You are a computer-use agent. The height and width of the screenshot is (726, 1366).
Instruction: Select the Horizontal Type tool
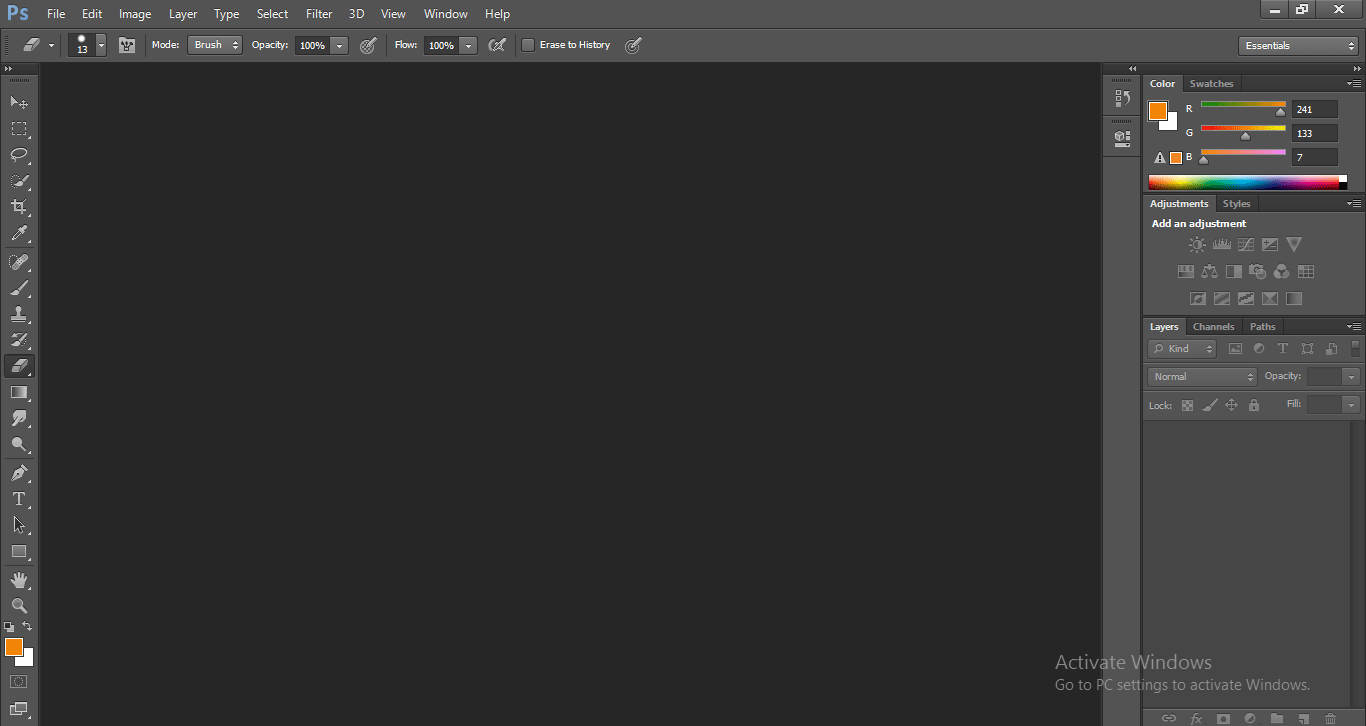click(19, 498)
